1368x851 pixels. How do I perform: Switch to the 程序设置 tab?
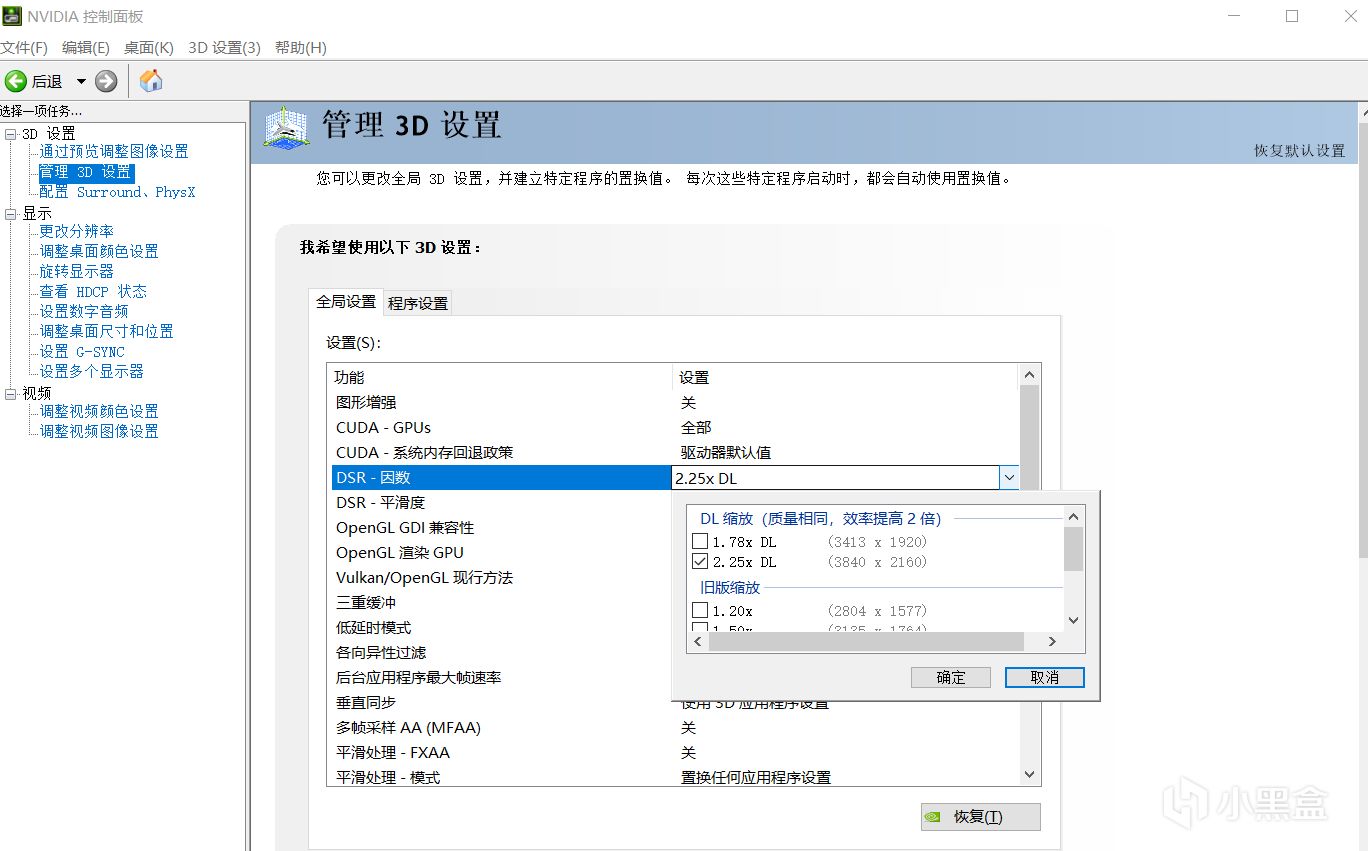(418, 303)
